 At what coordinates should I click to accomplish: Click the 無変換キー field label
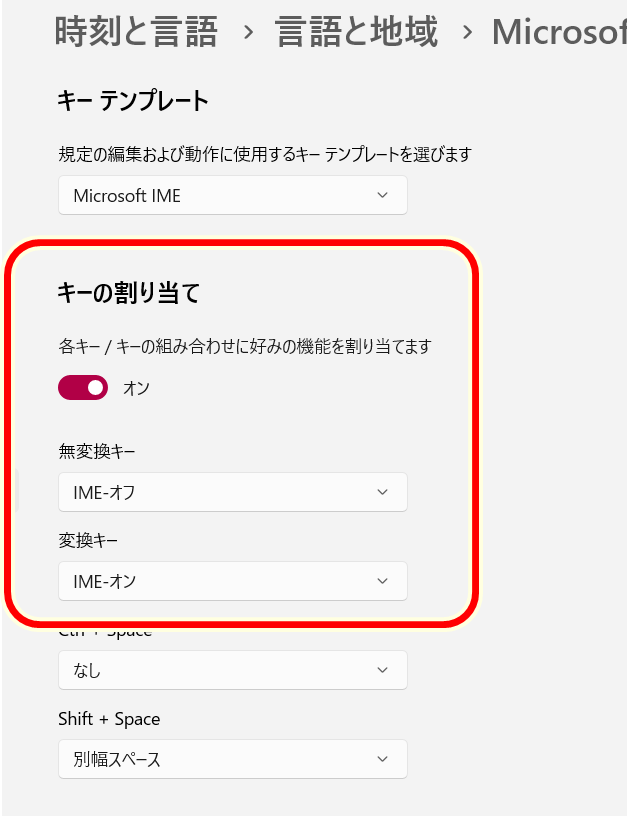coord(97,452)
